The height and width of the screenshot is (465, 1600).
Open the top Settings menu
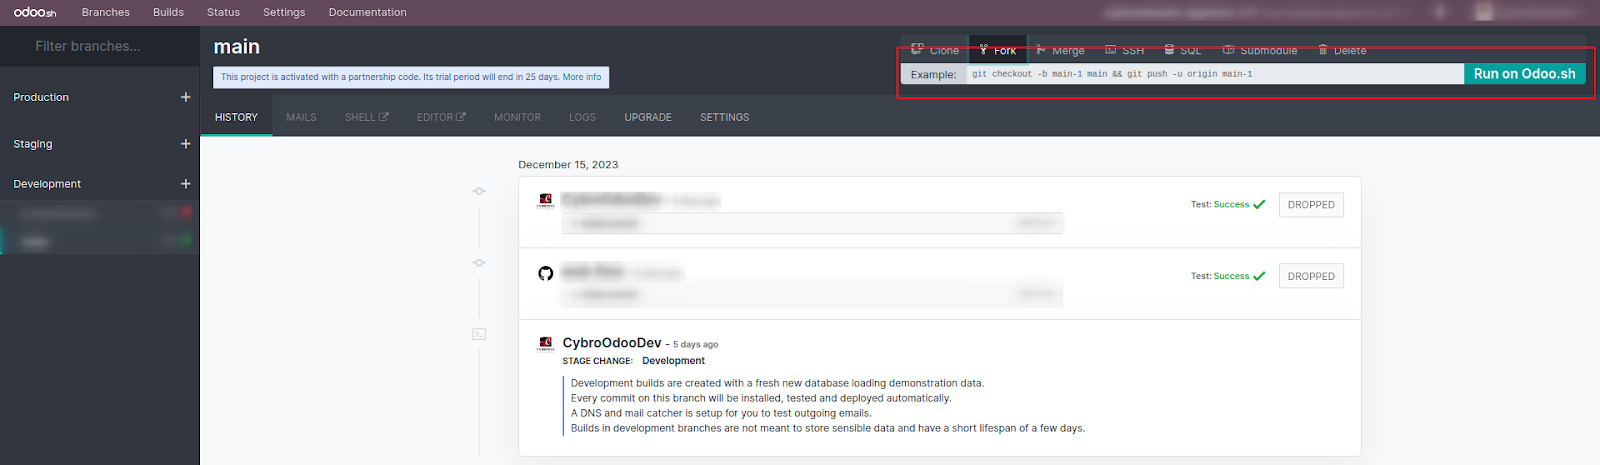click(x=284, y=12)
